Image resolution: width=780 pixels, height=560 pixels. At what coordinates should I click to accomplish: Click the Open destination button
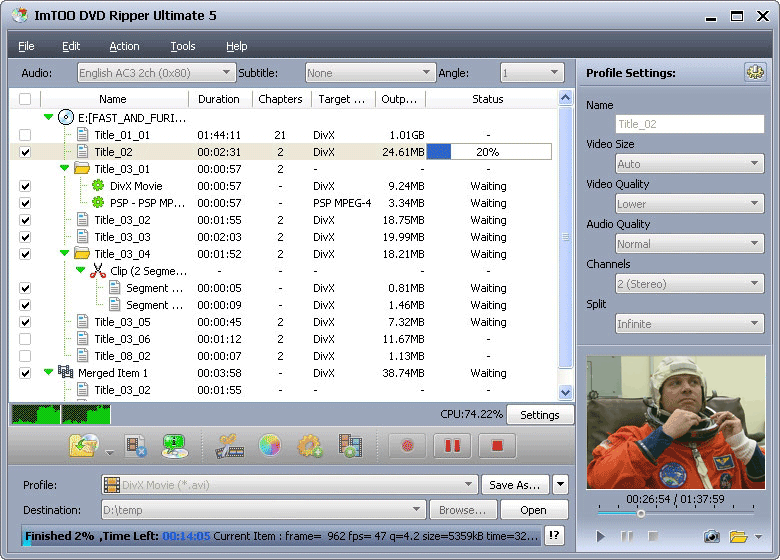[x=533, y=510]
